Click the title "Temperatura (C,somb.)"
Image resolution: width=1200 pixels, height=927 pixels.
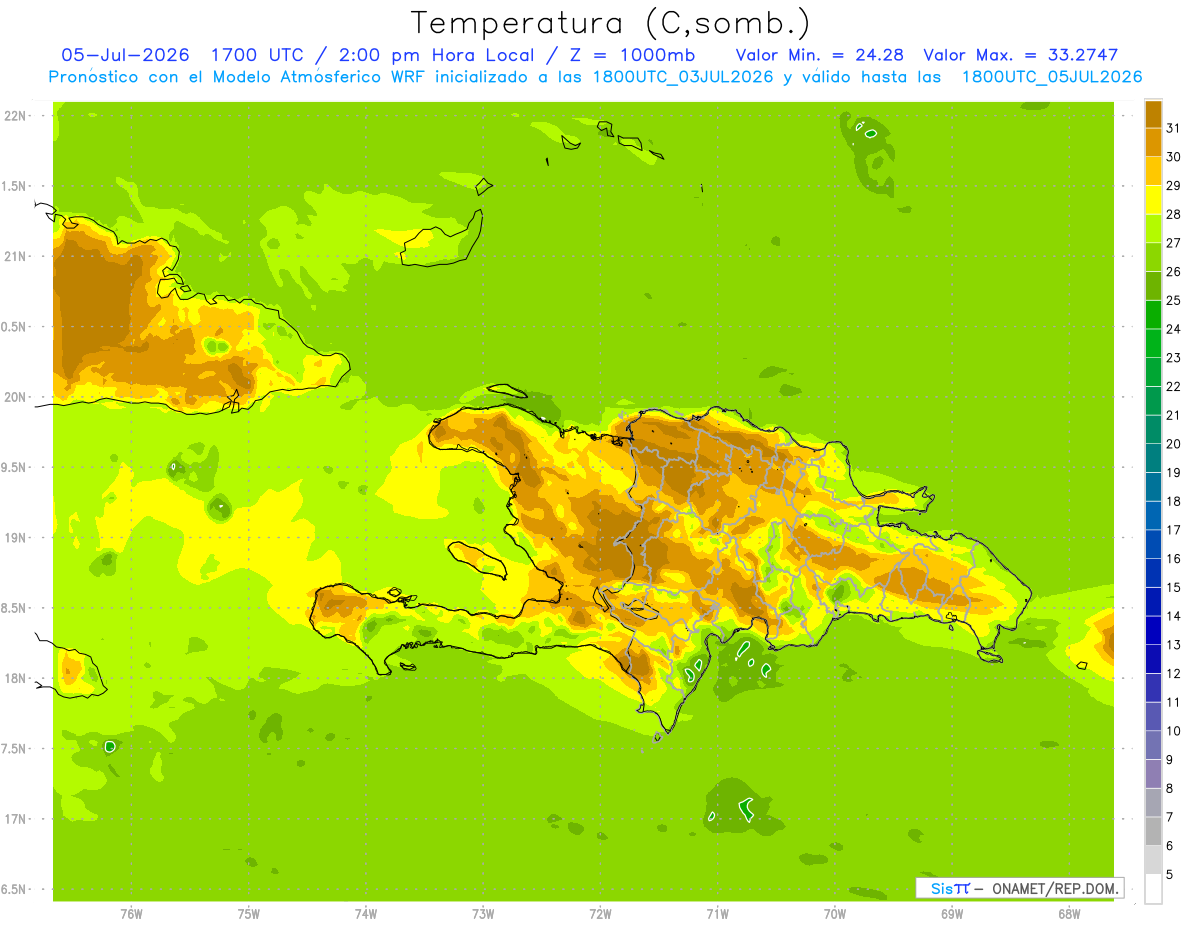[610, 23]
